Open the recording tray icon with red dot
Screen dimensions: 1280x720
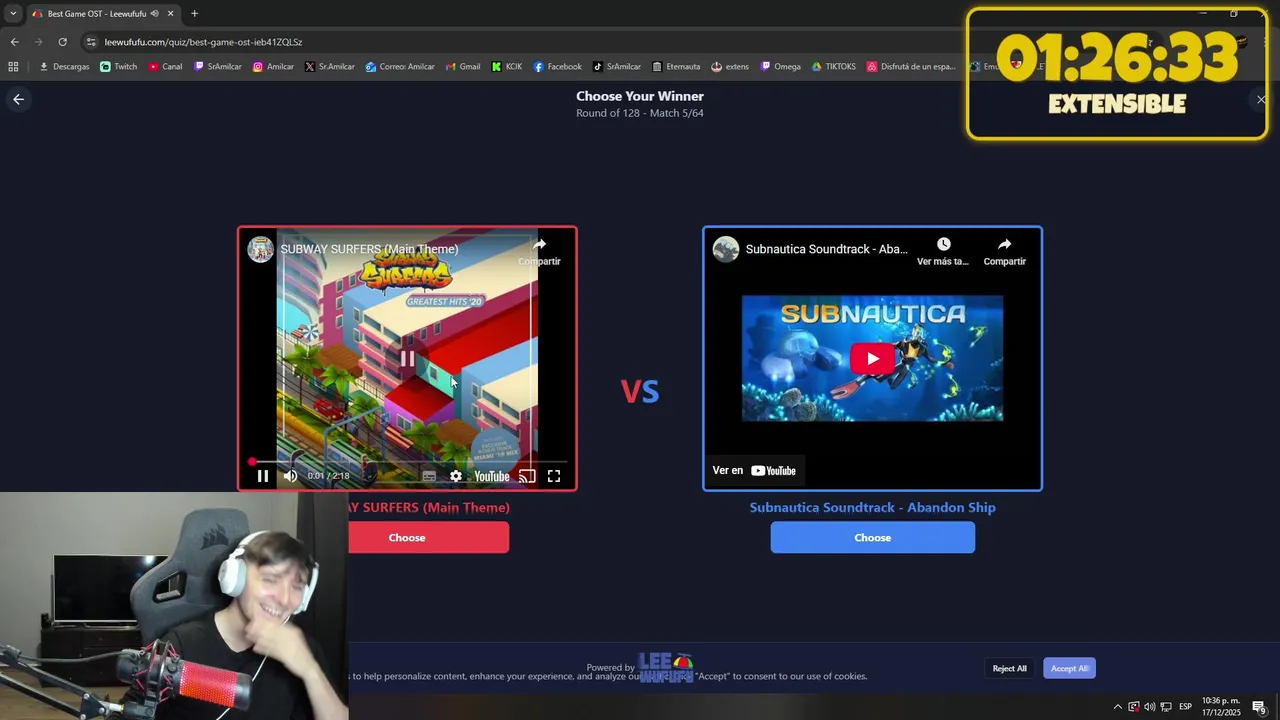[x=1133, y=707]
